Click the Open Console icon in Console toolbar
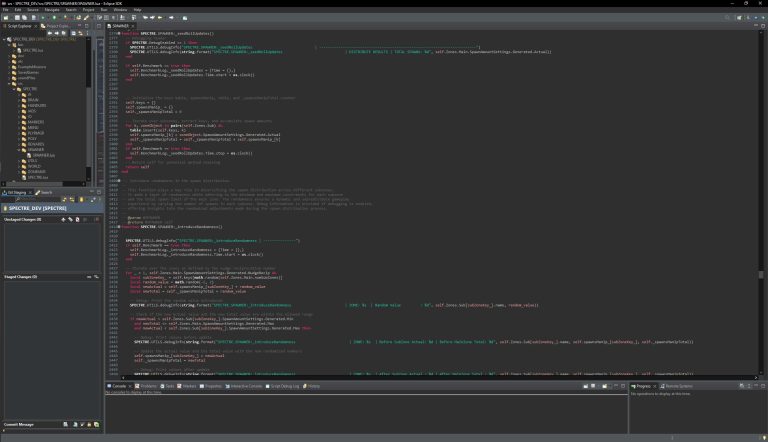This screenshot has width=768, height=442. pos(604,386)
